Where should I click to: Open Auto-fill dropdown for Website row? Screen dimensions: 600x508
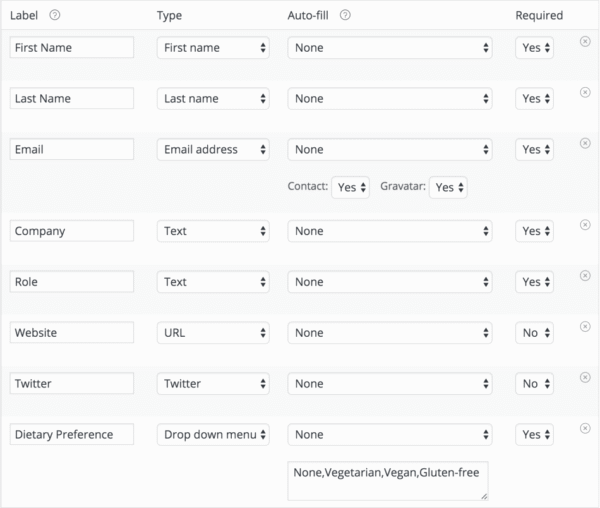click(390, 332)
